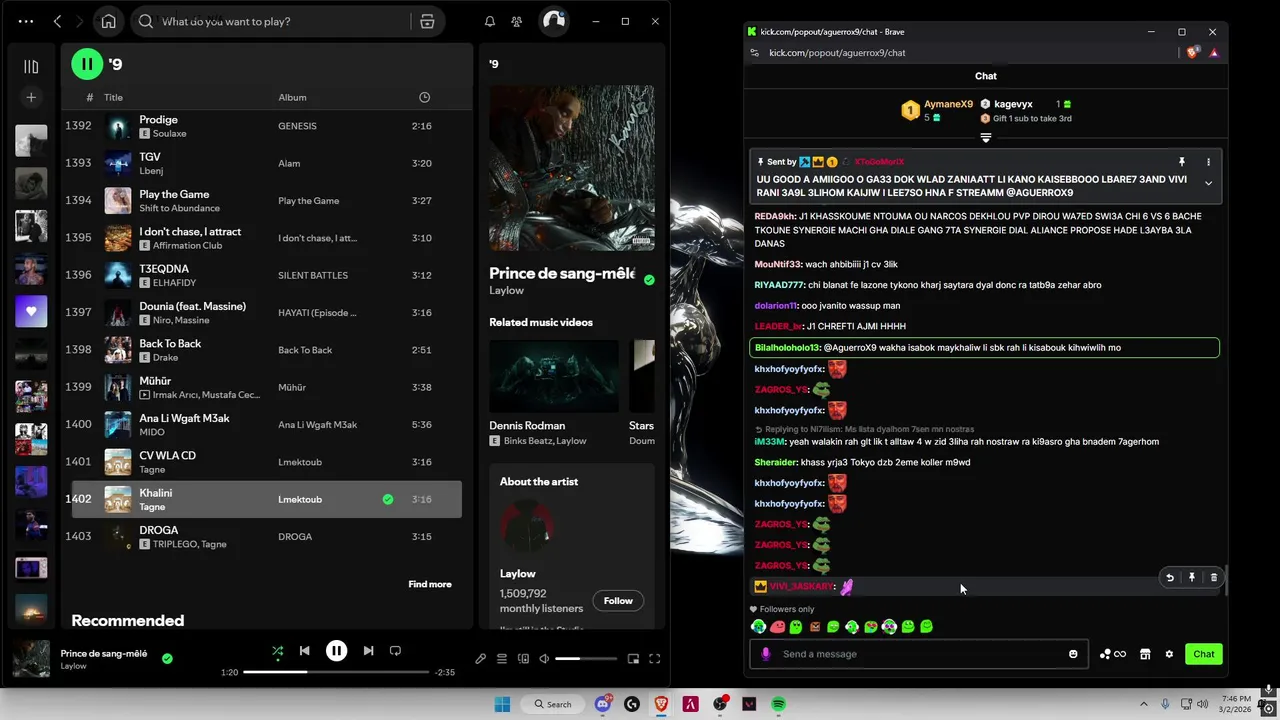Screen dimensions: 1280x720
Task: Open Spotify mini player icon
Action: 633,658
